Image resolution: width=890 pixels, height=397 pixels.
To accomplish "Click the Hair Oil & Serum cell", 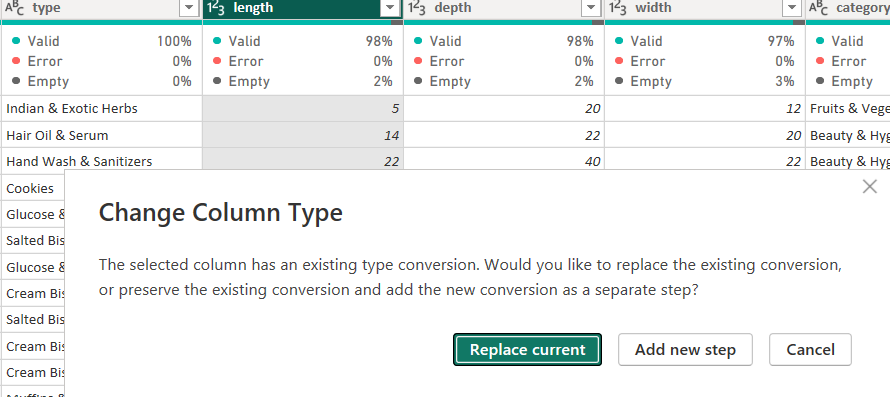I will coord(101,135).
